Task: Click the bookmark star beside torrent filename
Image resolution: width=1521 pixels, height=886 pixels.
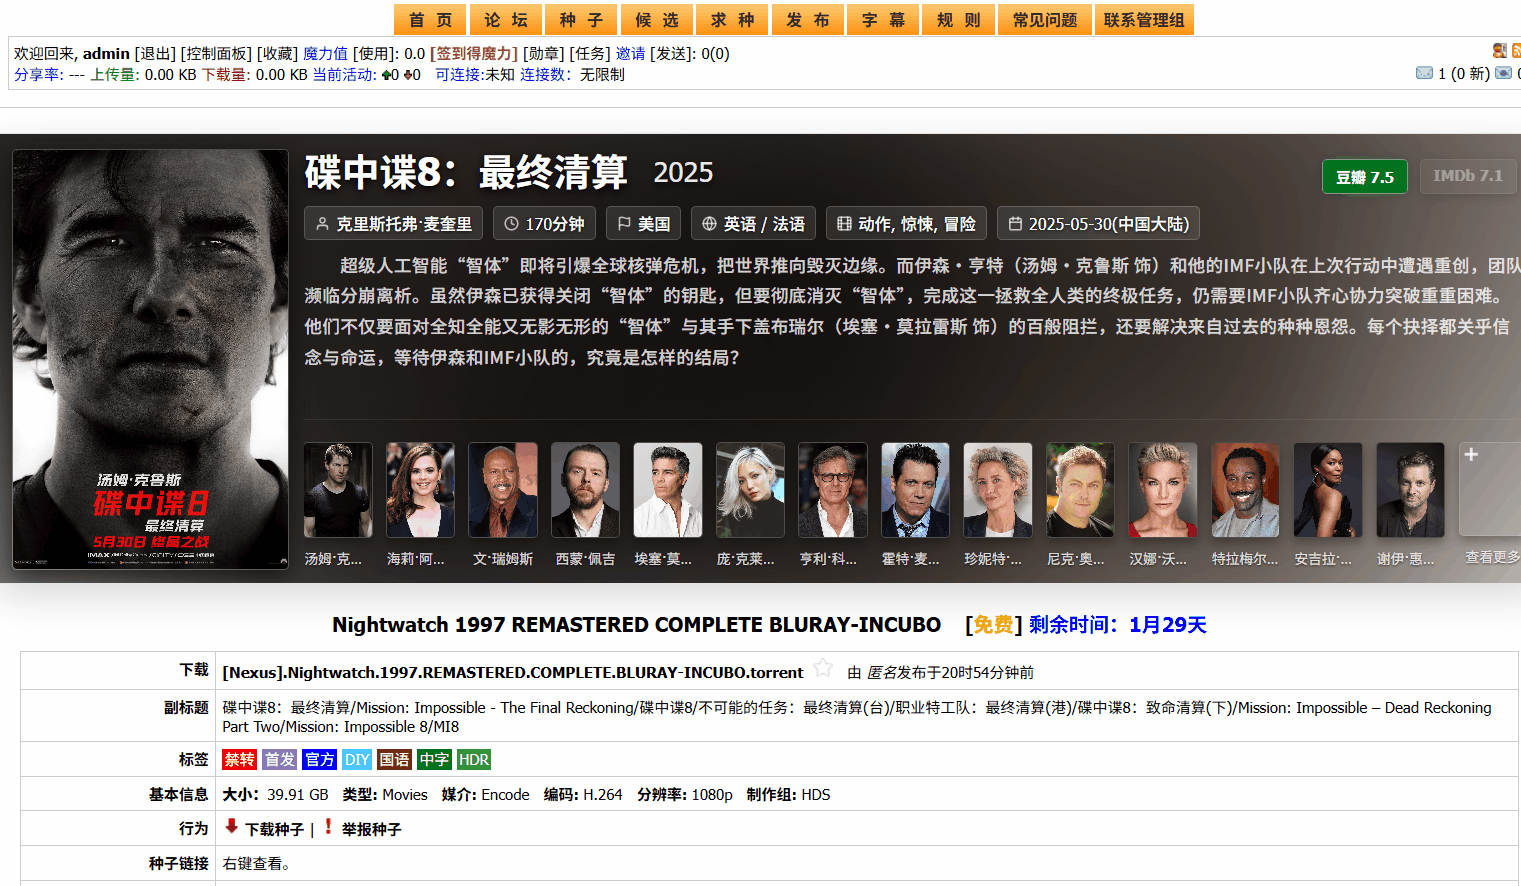Action: point(823,668)
